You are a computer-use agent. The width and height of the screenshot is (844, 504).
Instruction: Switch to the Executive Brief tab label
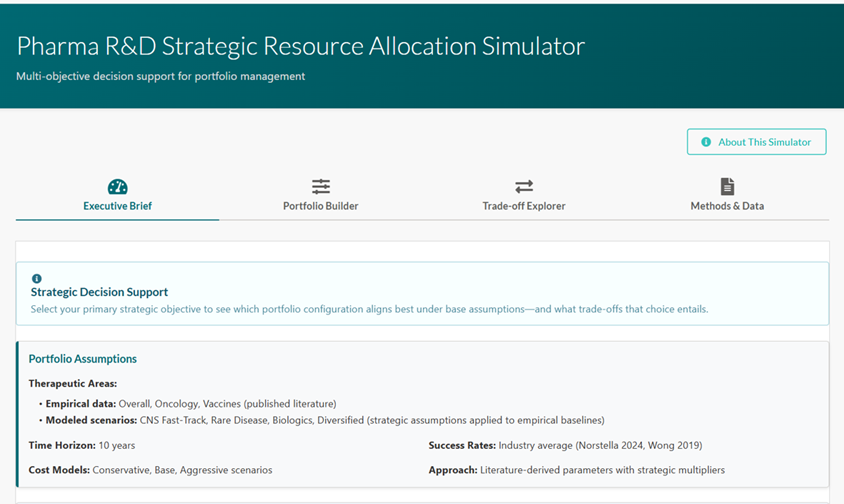[117, 206]
